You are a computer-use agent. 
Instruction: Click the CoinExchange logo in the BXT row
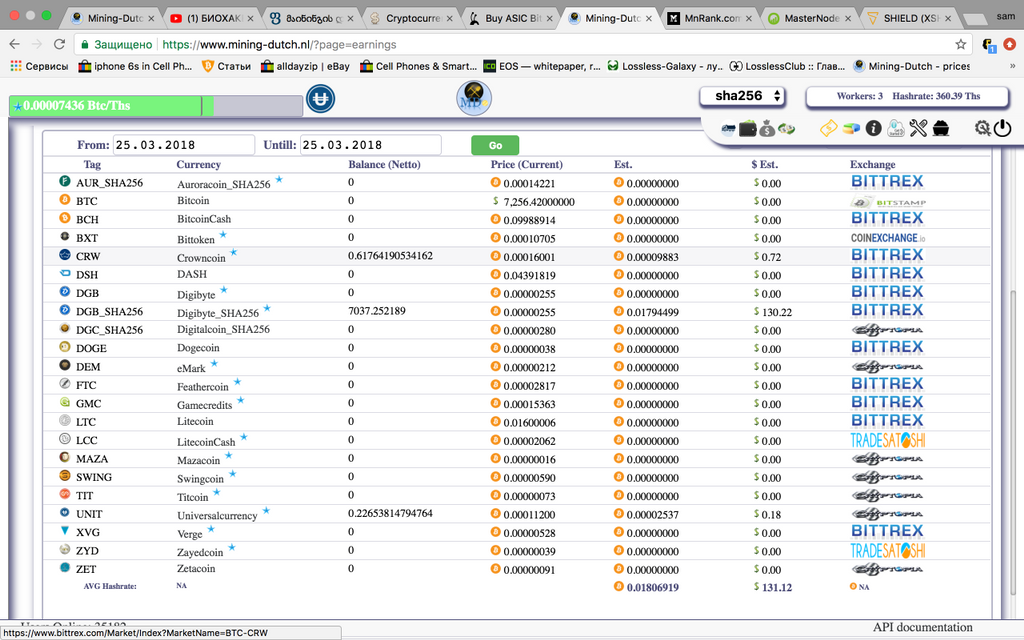(x=888, y=238)
